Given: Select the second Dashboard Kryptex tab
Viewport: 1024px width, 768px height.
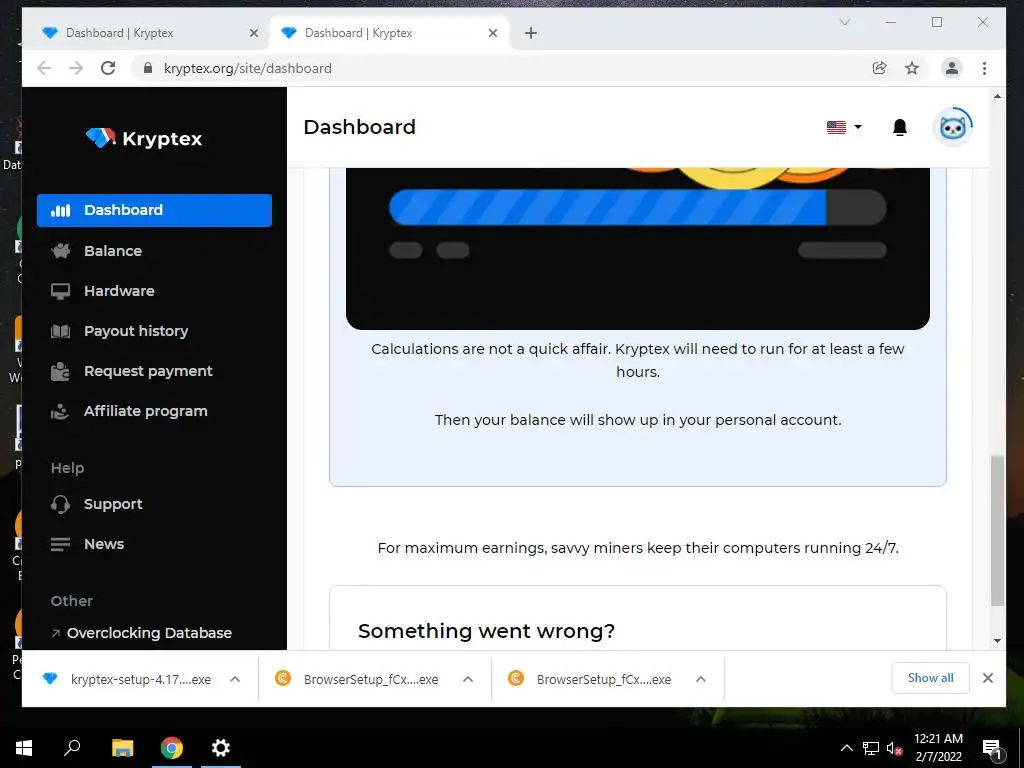Looking at the screenshot, I should coord(388,33).
